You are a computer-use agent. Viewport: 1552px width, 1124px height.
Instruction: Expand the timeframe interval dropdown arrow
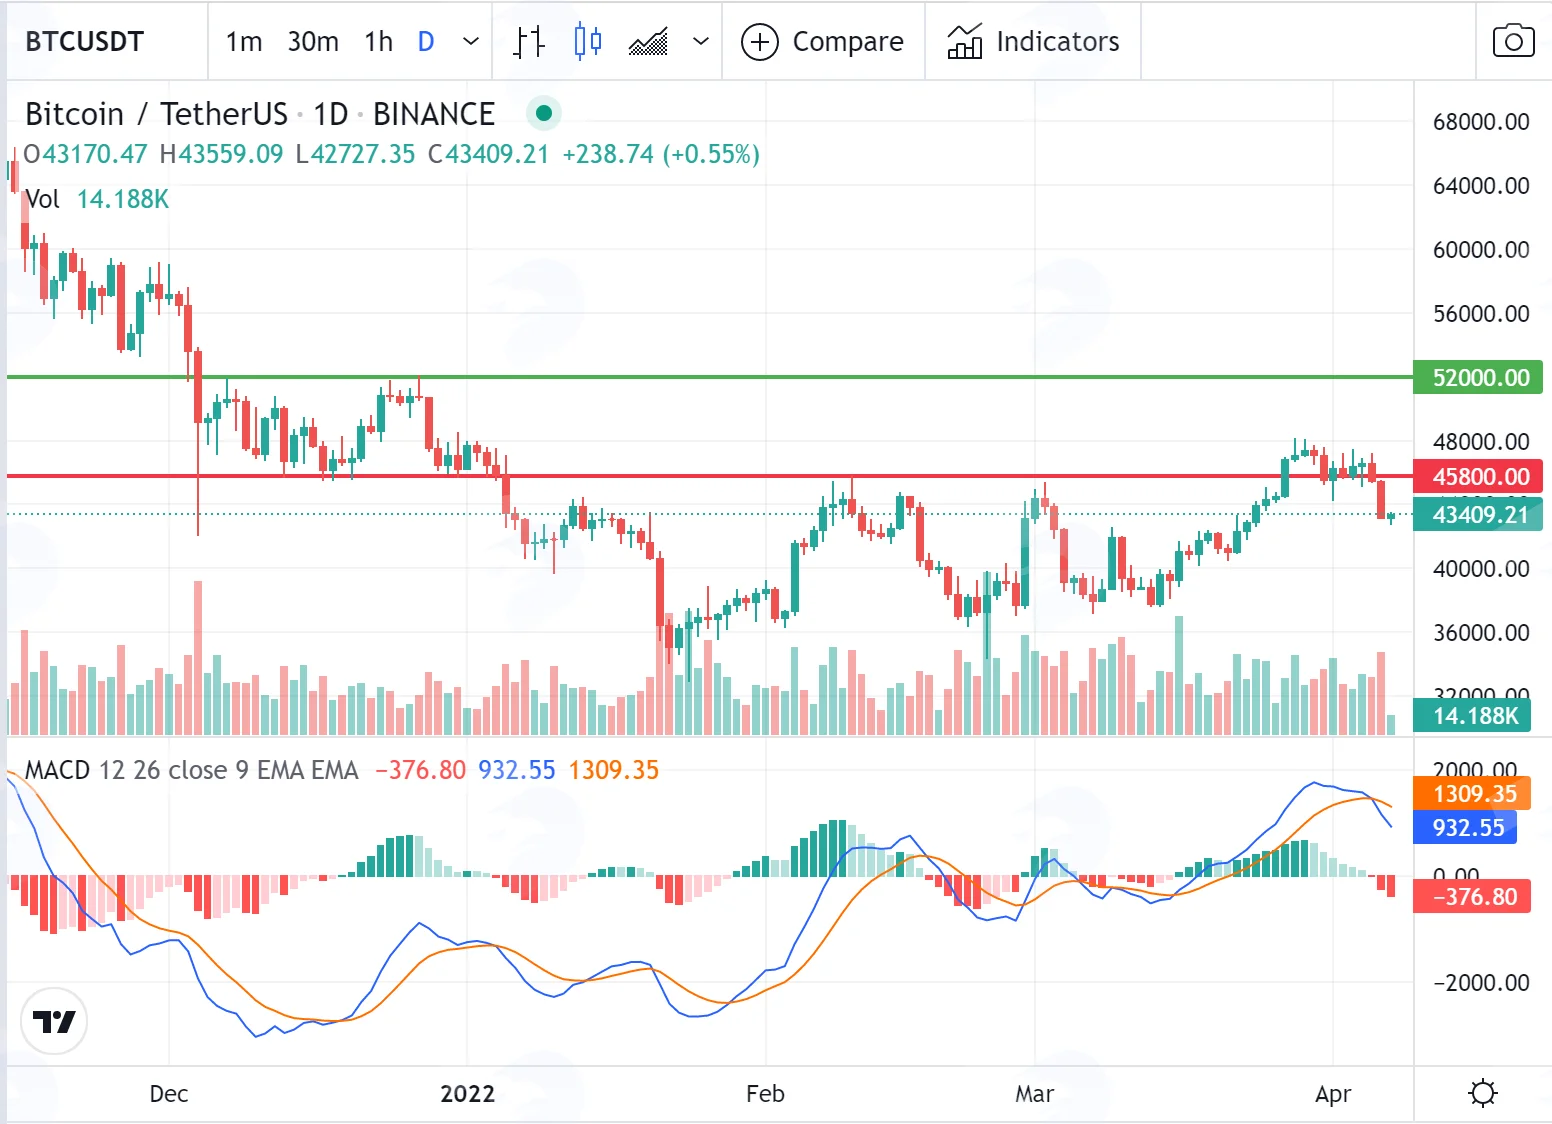(x=471, y=42)
